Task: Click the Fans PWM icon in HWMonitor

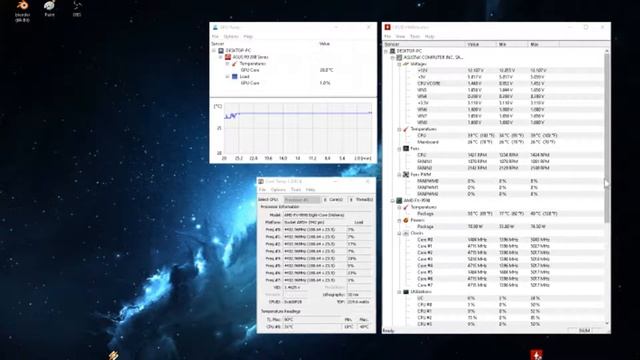Action: pyautogui.click(x=406, y=175)
